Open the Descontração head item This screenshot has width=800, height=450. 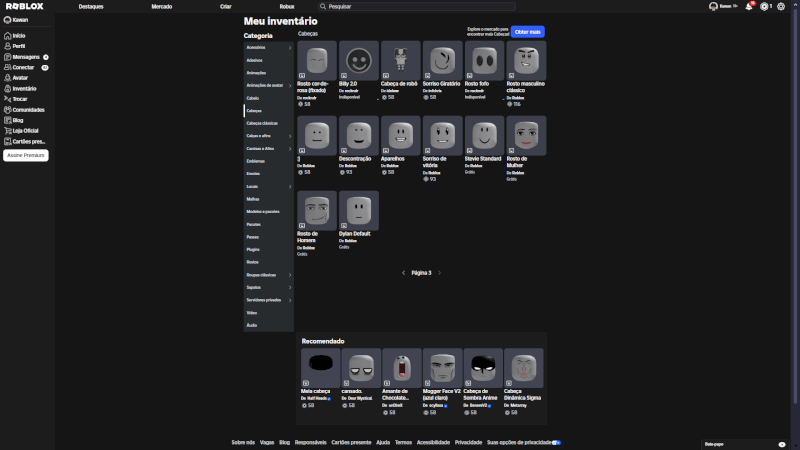point(359,136)
